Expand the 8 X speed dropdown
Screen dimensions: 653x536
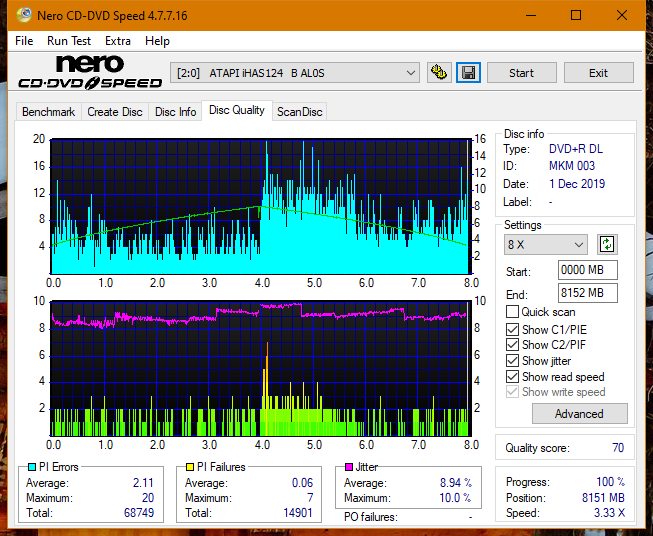click(x=546, y=244)
